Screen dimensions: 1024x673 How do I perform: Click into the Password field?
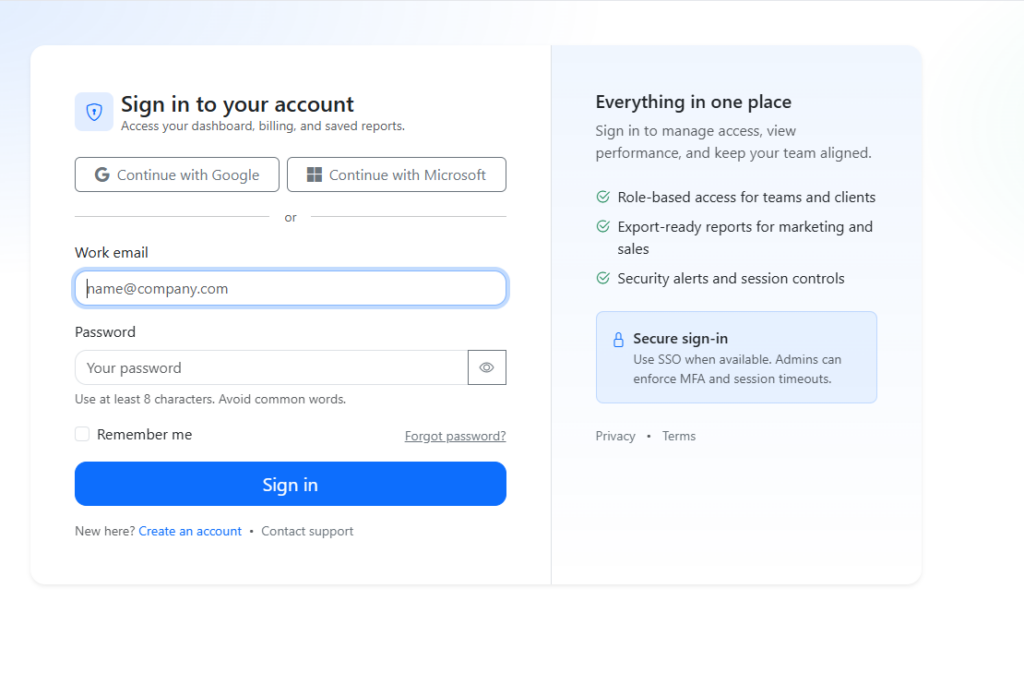(x=271, y=368)
